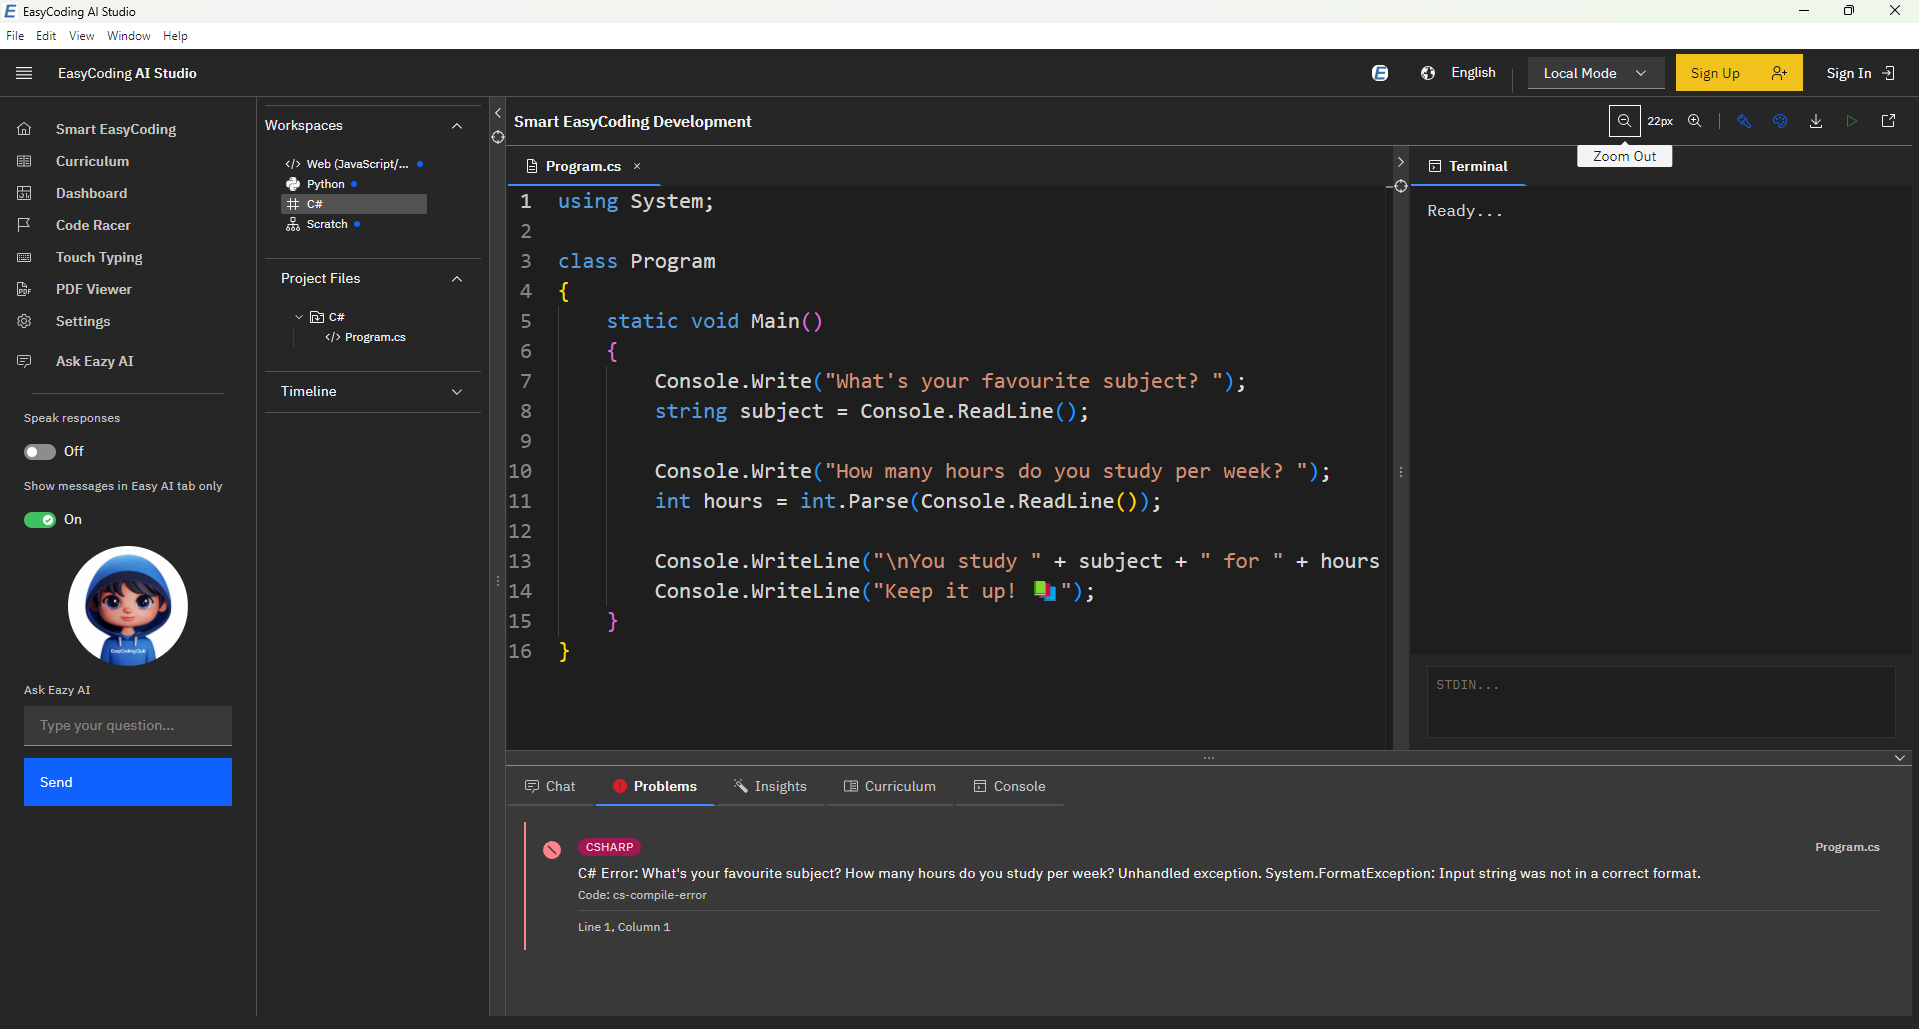
Task: Zoom out the editor font
Action: pos(1624,121)
